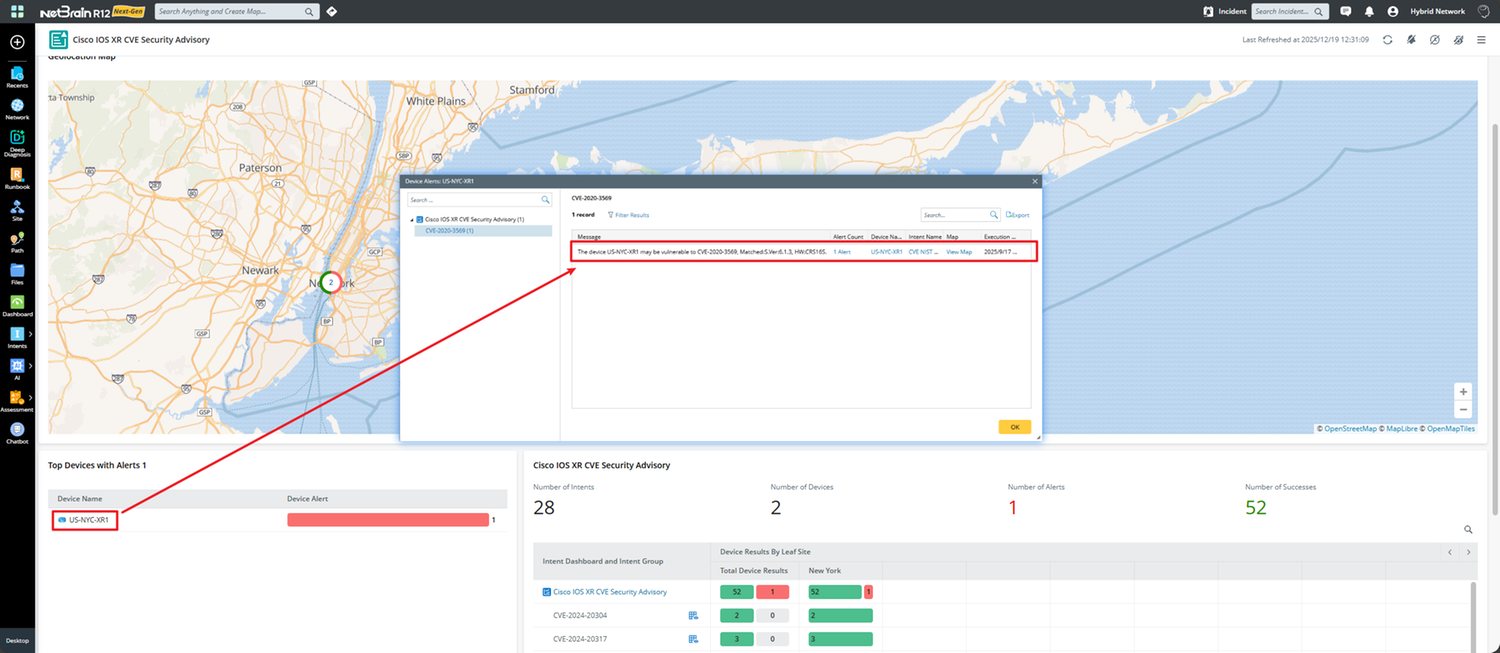Open Recents in the sidebar

(17, 78)
